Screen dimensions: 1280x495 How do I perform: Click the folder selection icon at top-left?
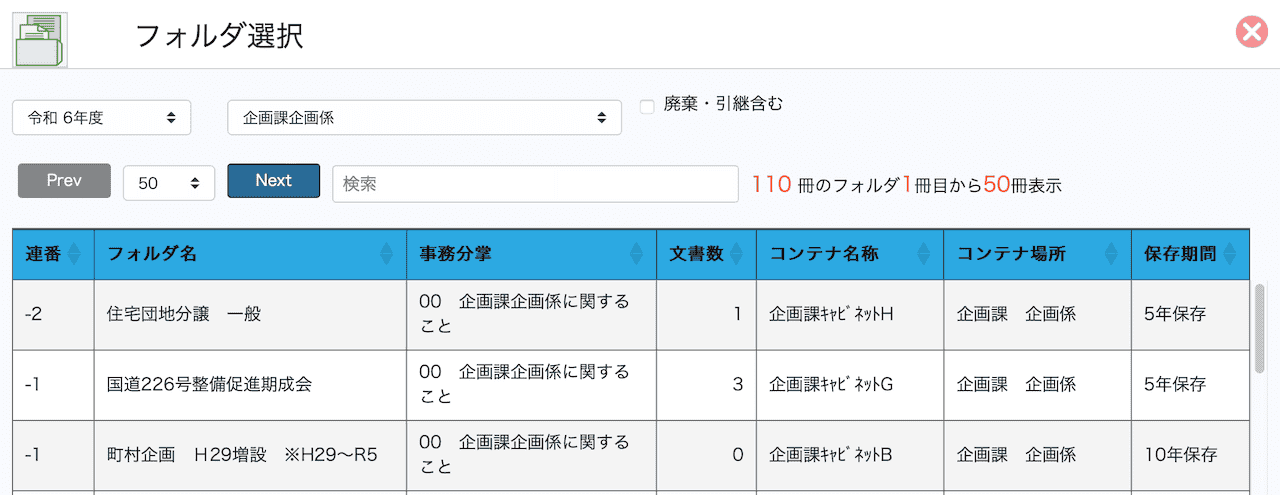39,38
